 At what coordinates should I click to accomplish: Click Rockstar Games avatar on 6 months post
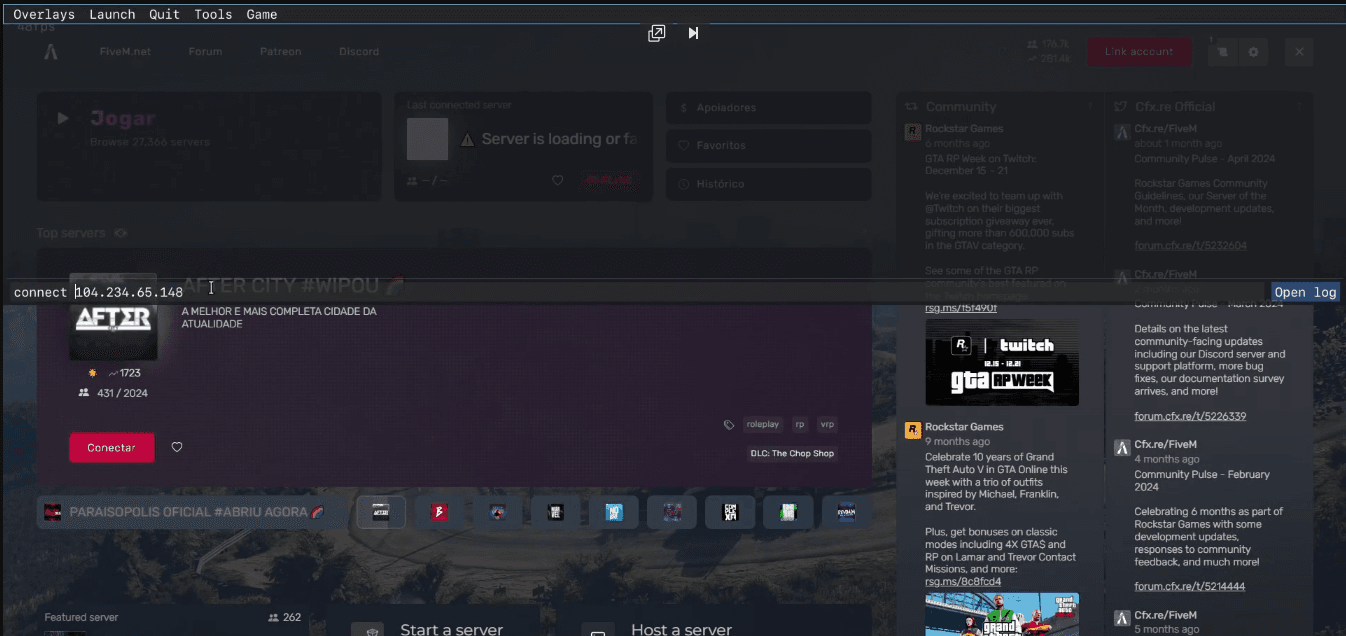913,132
